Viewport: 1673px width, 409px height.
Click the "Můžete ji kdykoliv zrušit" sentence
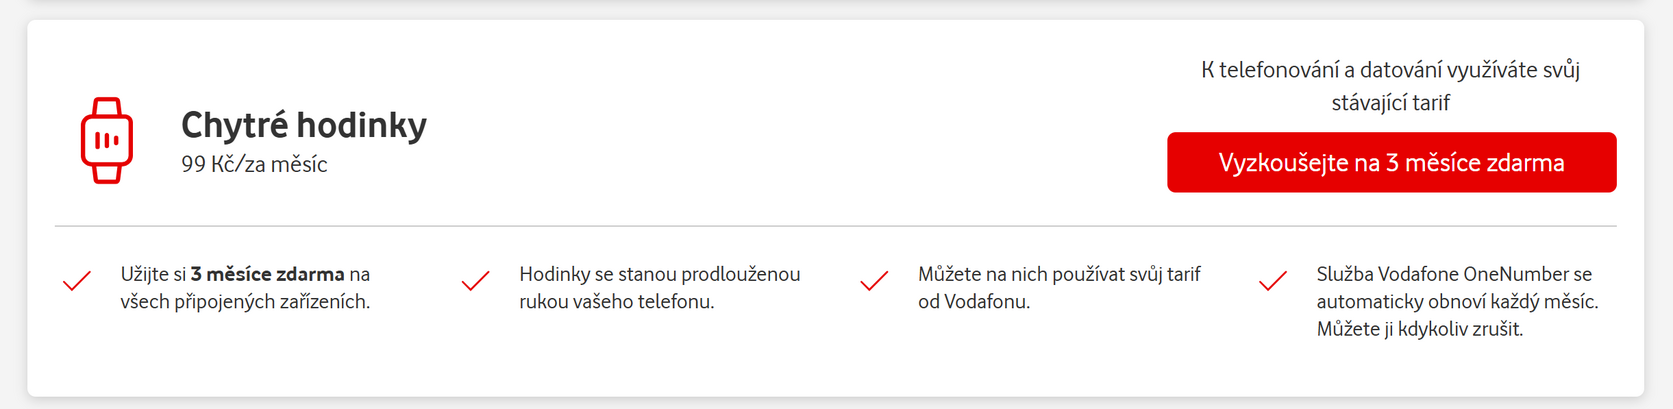pos(1419,329)
